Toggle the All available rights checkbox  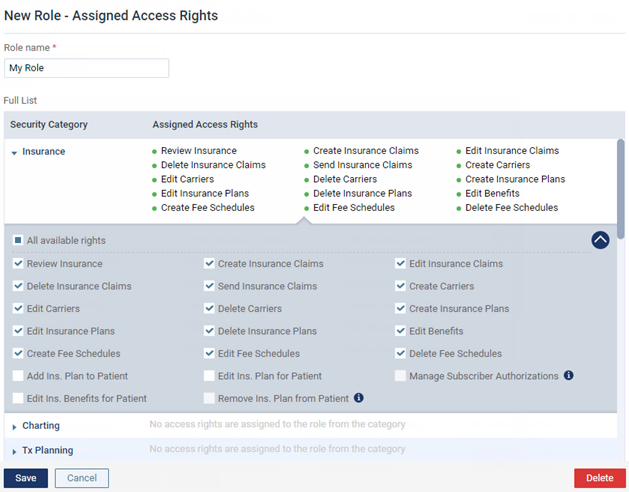19,241
